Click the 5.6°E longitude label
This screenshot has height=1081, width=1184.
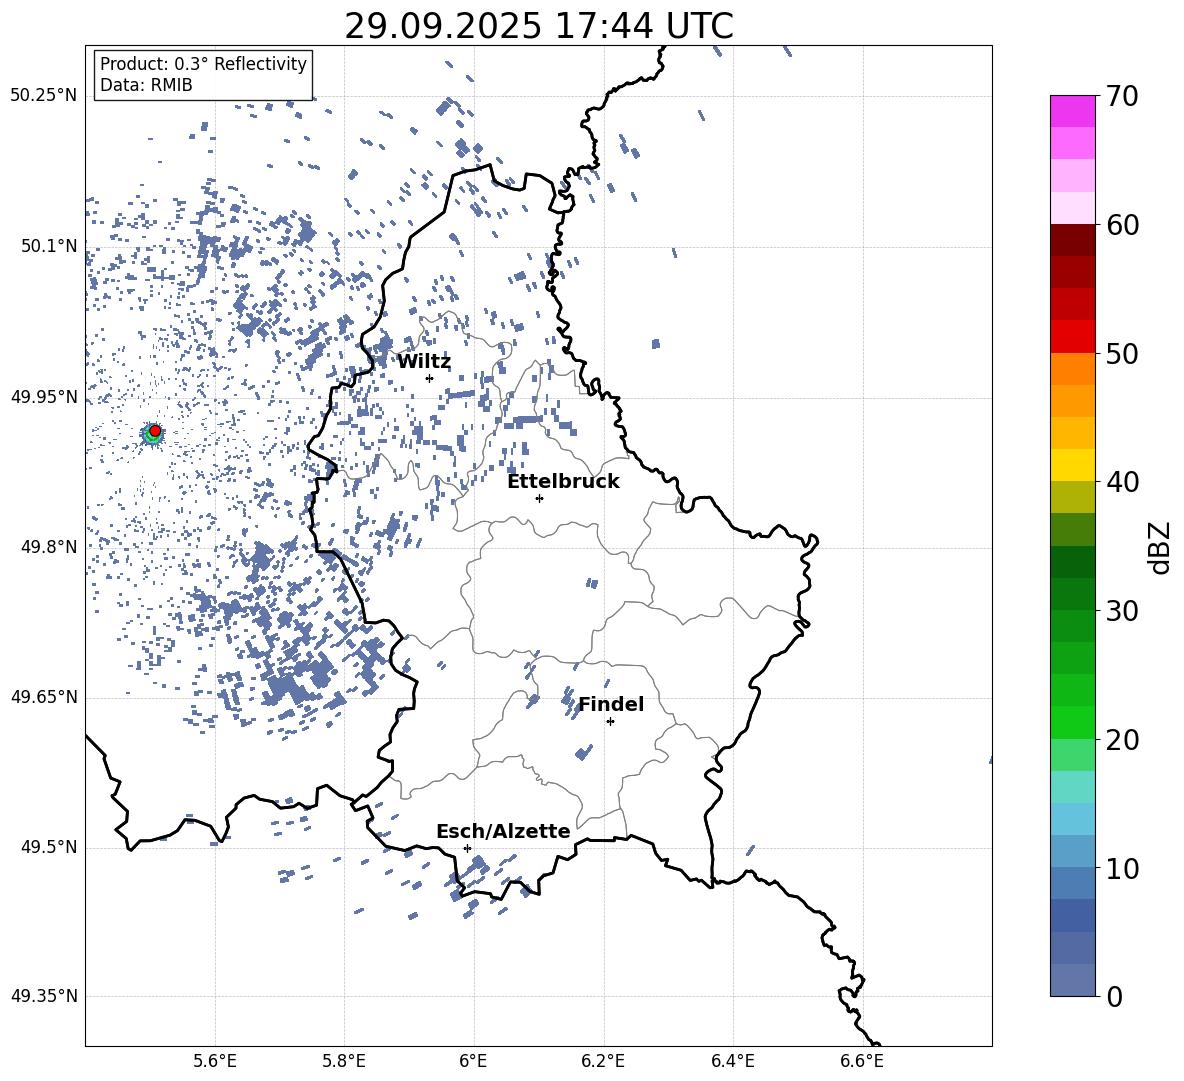(215, 1061)
